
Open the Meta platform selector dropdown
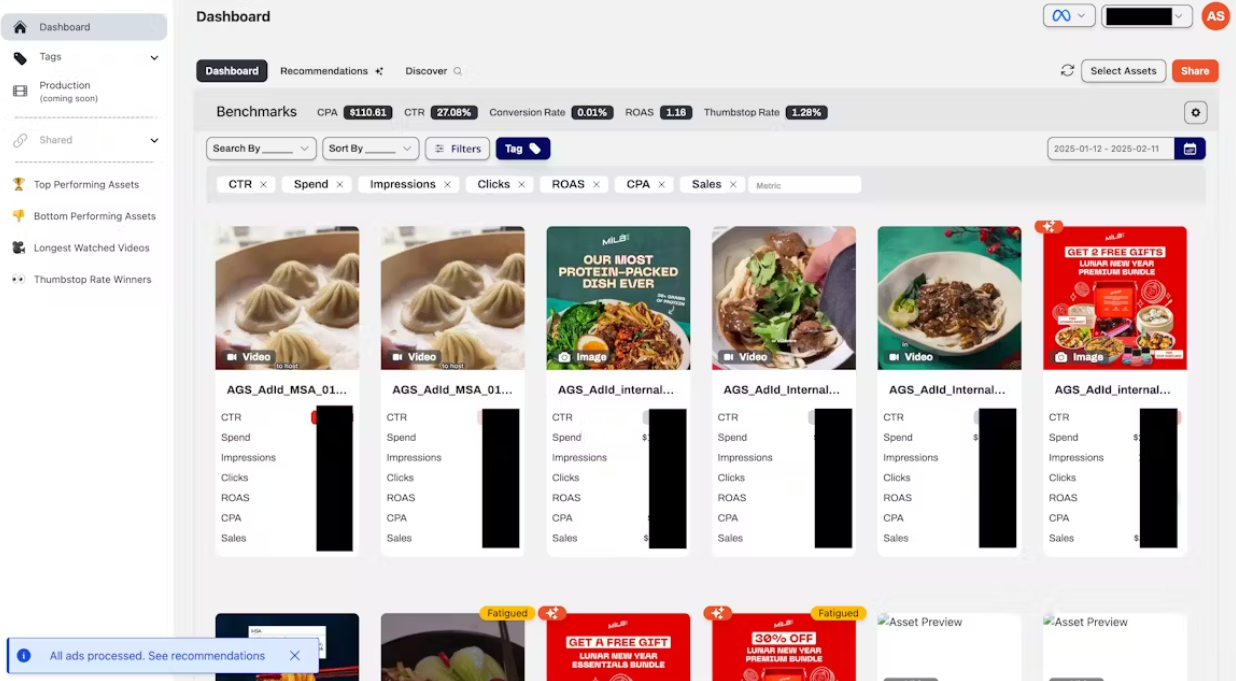coord(1069,16)
